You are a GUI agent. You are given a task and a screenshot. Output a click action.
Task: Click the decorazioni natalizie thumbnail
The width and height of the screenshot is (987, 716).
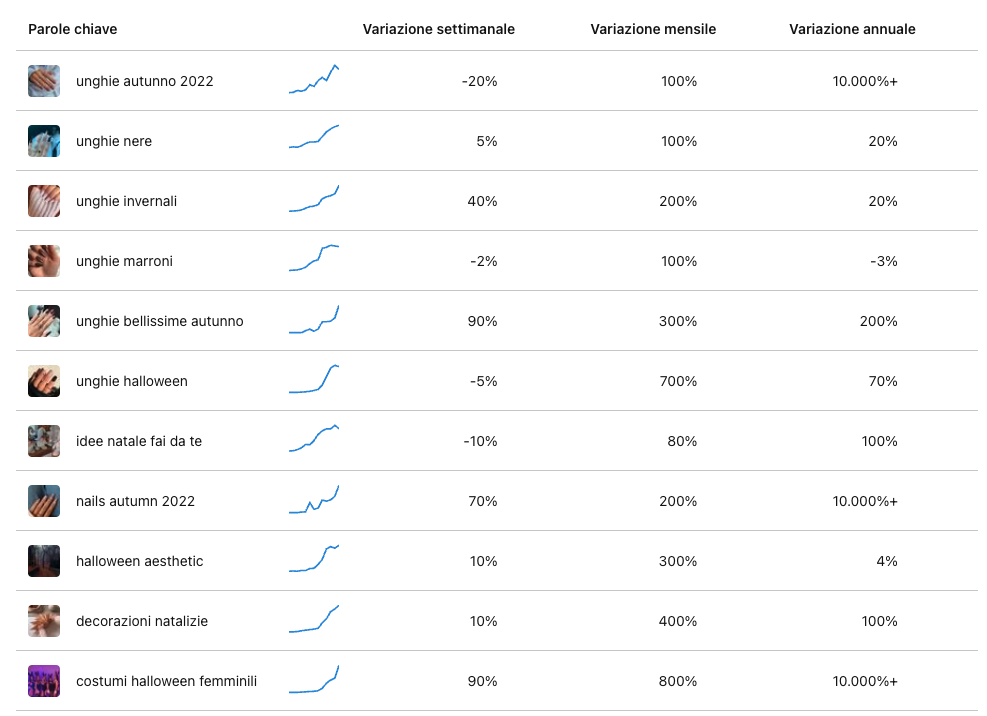[44, 621]
